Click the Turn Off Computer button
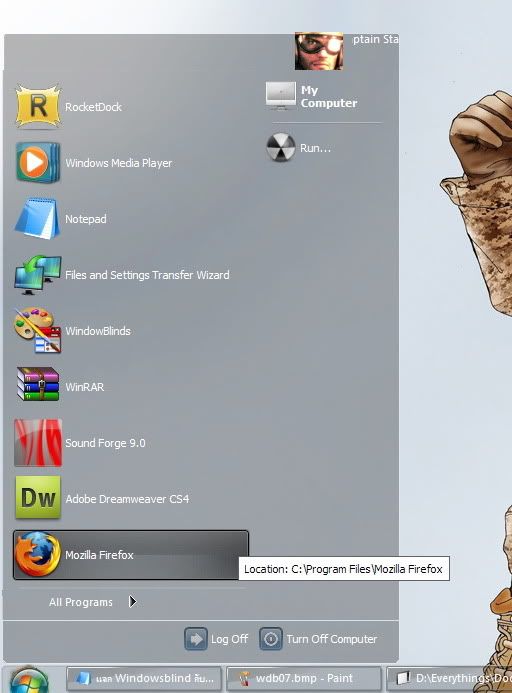Viewport: 512px width, 693px height. 318,639
